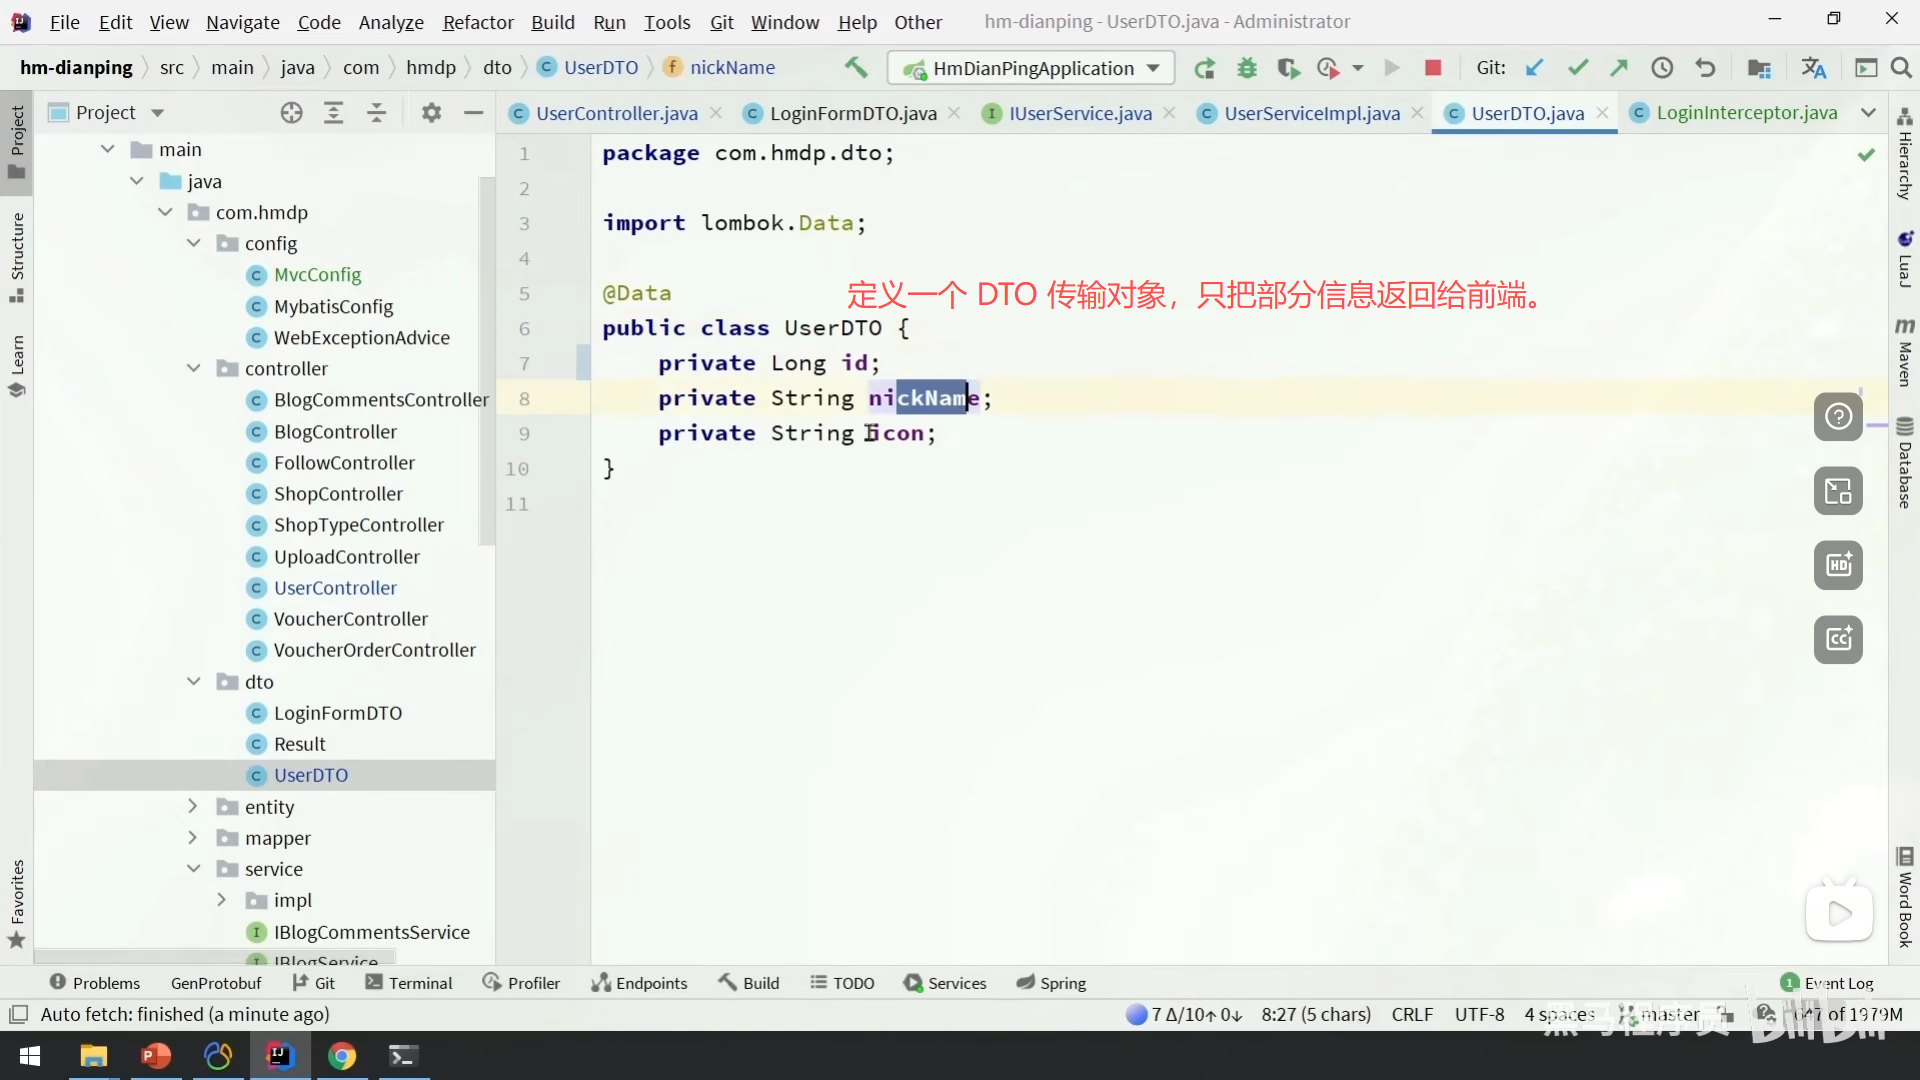Switch to UserServiceImpl.java tab
Viewport: 1920px width, 1080px height.
coord(1311,113)
